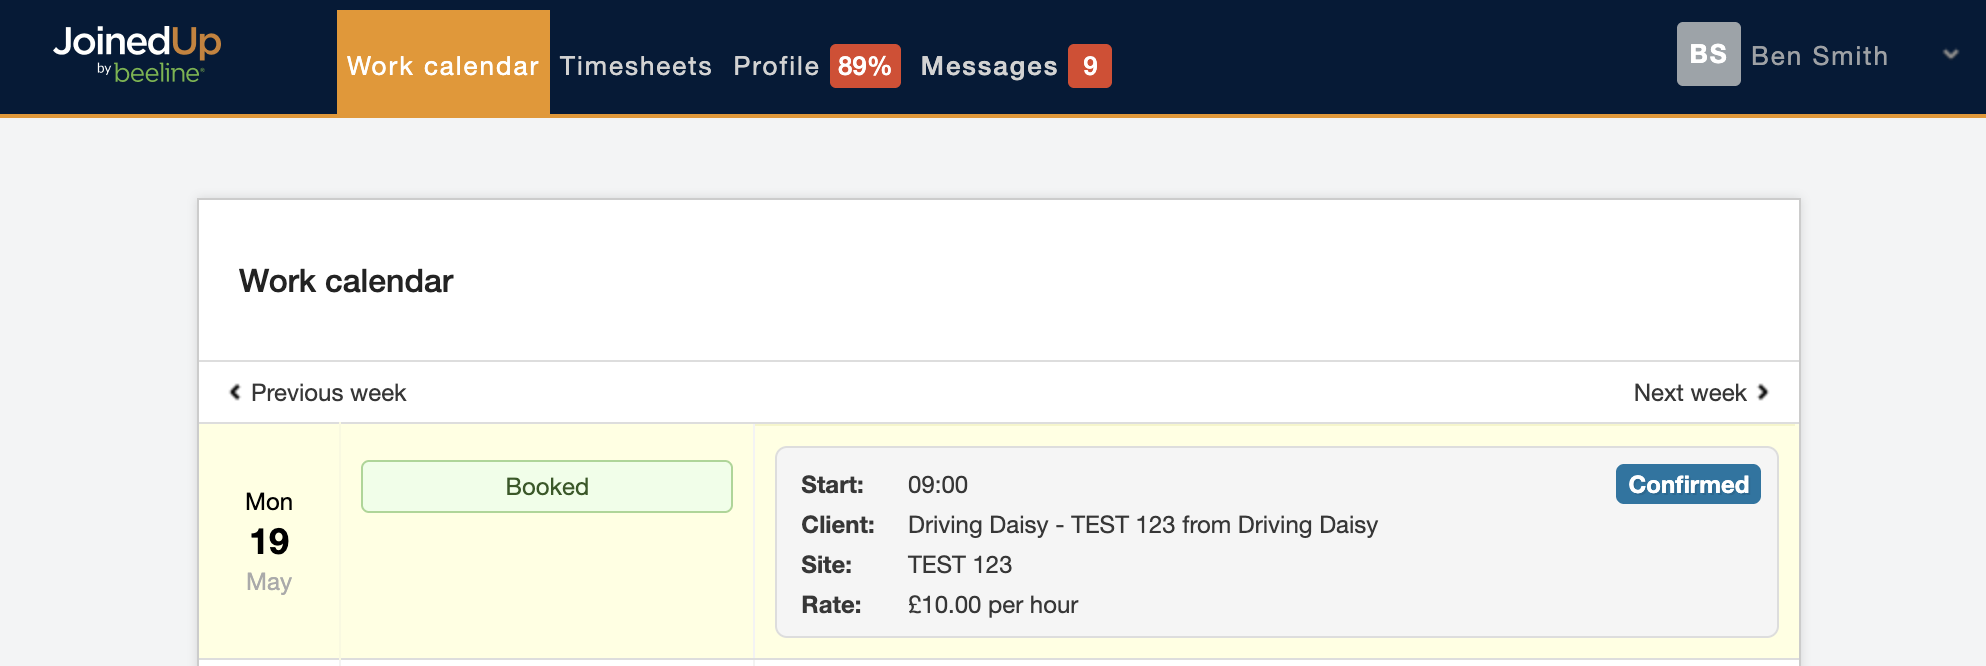This screenshot has width=1986, height=666.
Task: Click the JoinedUp logo
Action: tap(137, 42)
